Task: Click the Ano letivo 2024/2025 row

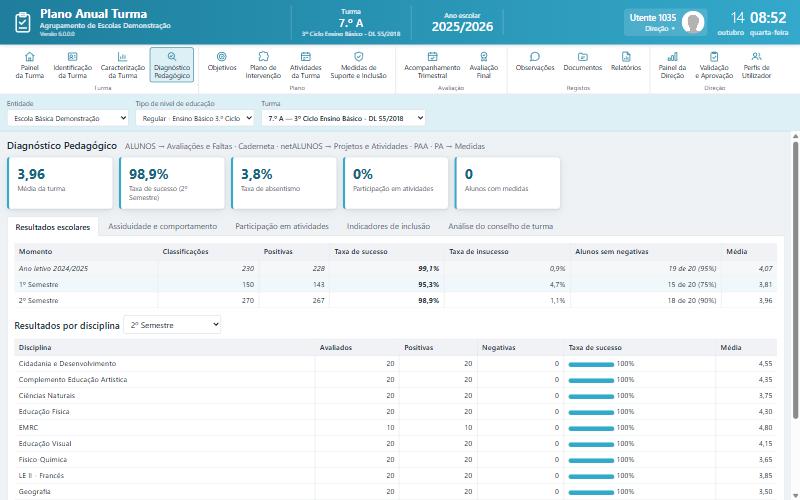Action: point(395,268)
